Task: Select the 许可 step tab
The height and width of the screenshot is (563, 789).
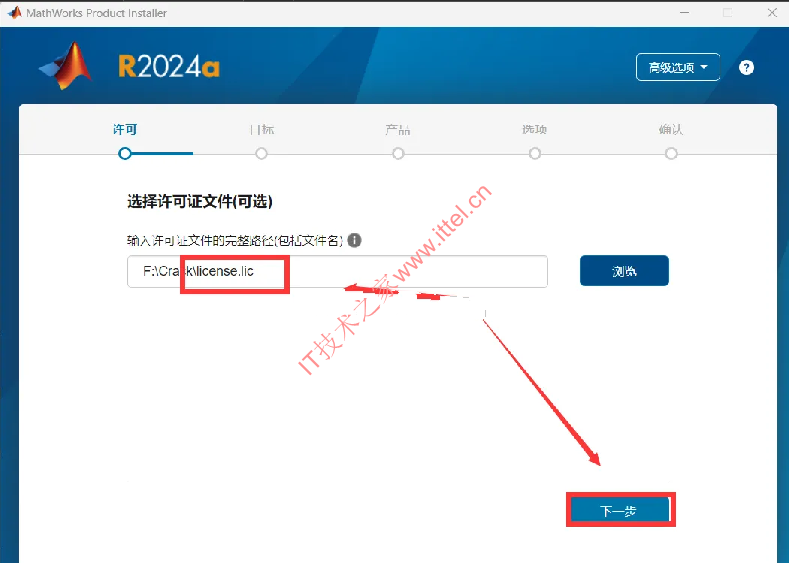Action: (x=125, y=130)
